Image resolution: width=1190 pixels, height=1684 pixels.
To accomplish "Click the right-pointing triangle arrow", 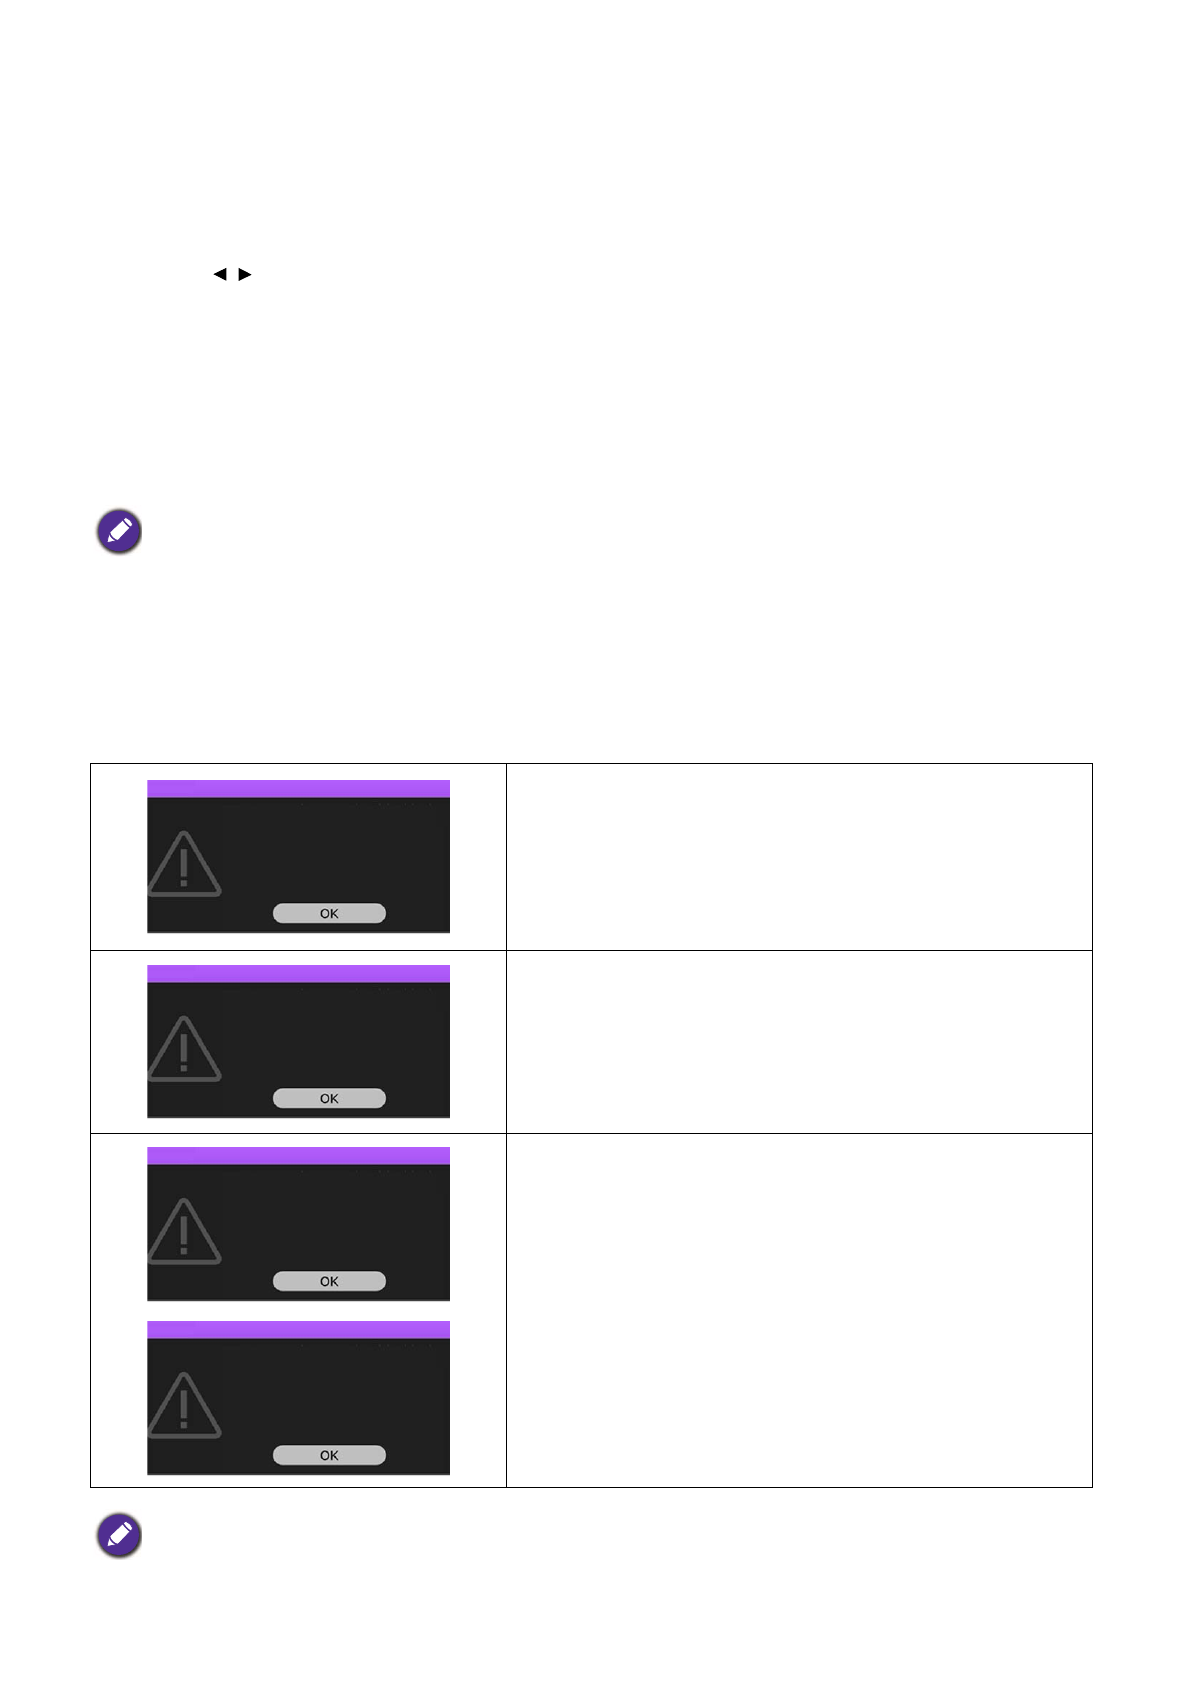I will point(245,274).
